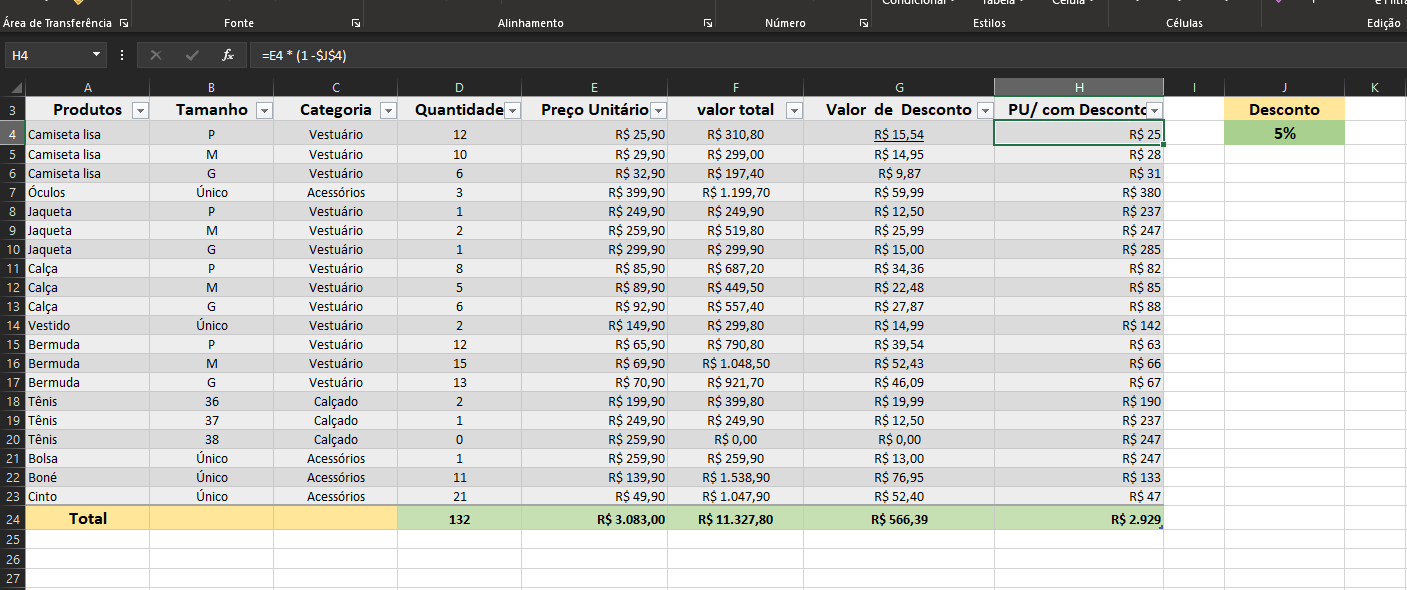The image size is (1407, 590).
Task: Select the R$ 149,90 unit price cell
Action: [595, 325]
